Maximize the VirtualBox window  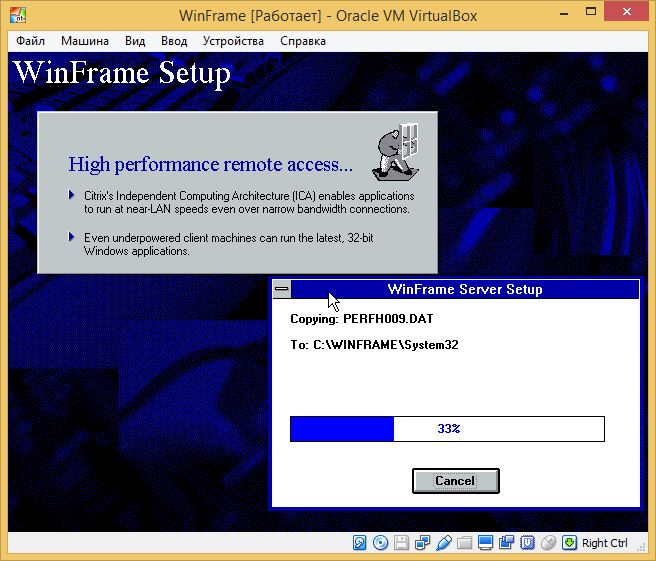591,12
